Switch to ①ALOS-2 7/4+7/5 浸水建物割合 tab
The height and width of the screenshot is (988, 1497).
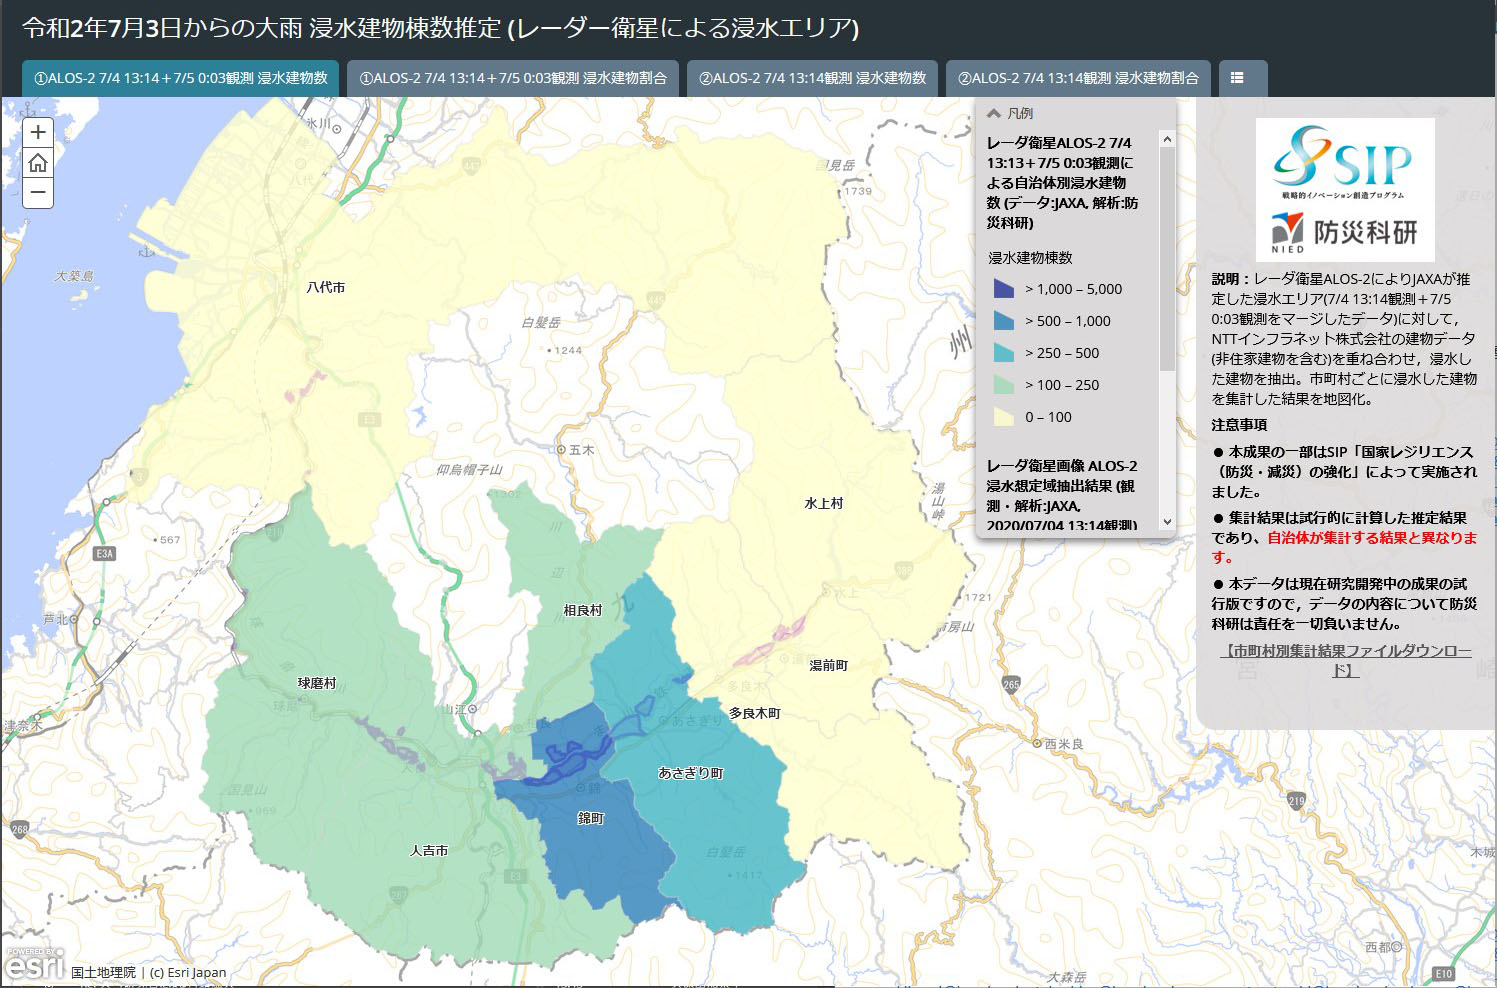coord(512,78)
